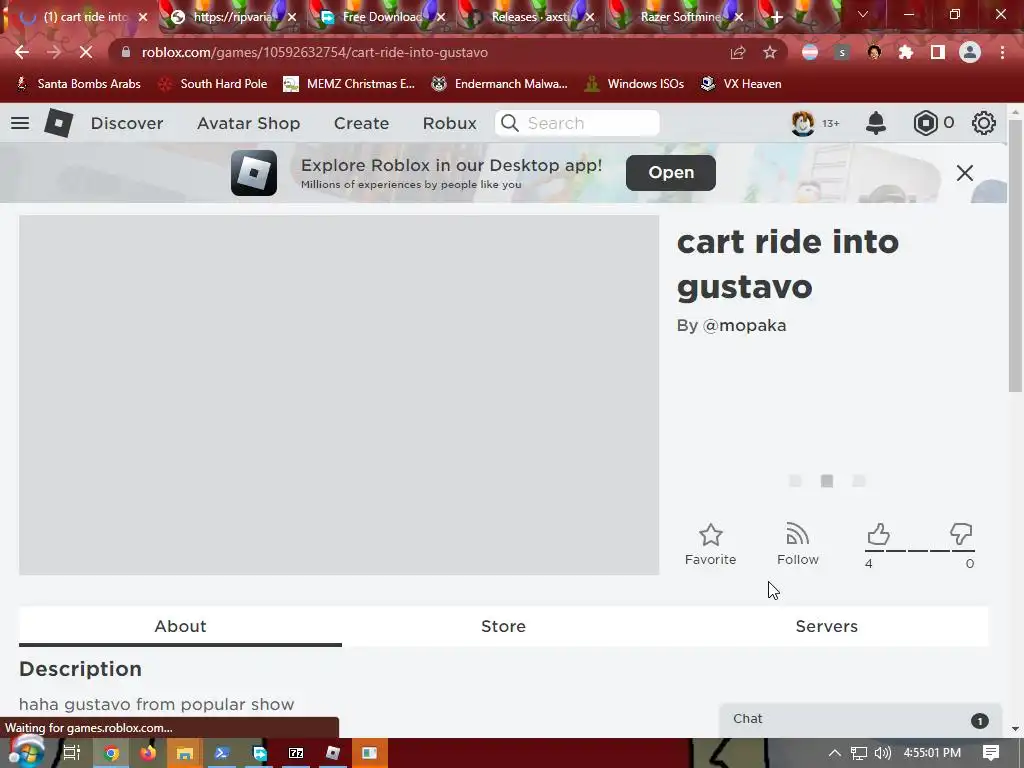This screenshot has width=1024, height=768.
Task: Go to Avatar Shop
Action: (x=248, y=123)
